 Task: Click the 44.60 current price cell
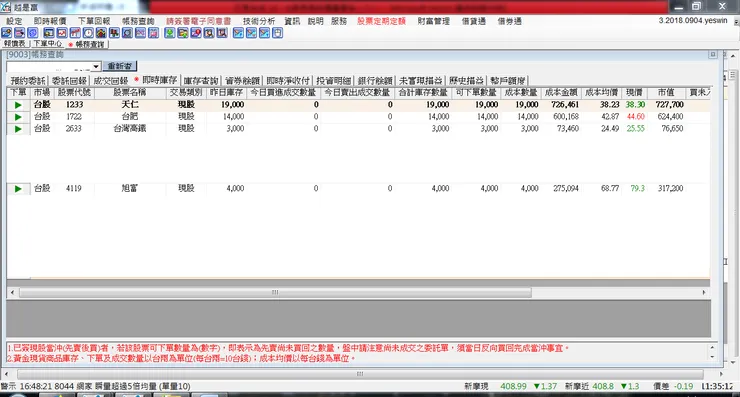point(635,117)
